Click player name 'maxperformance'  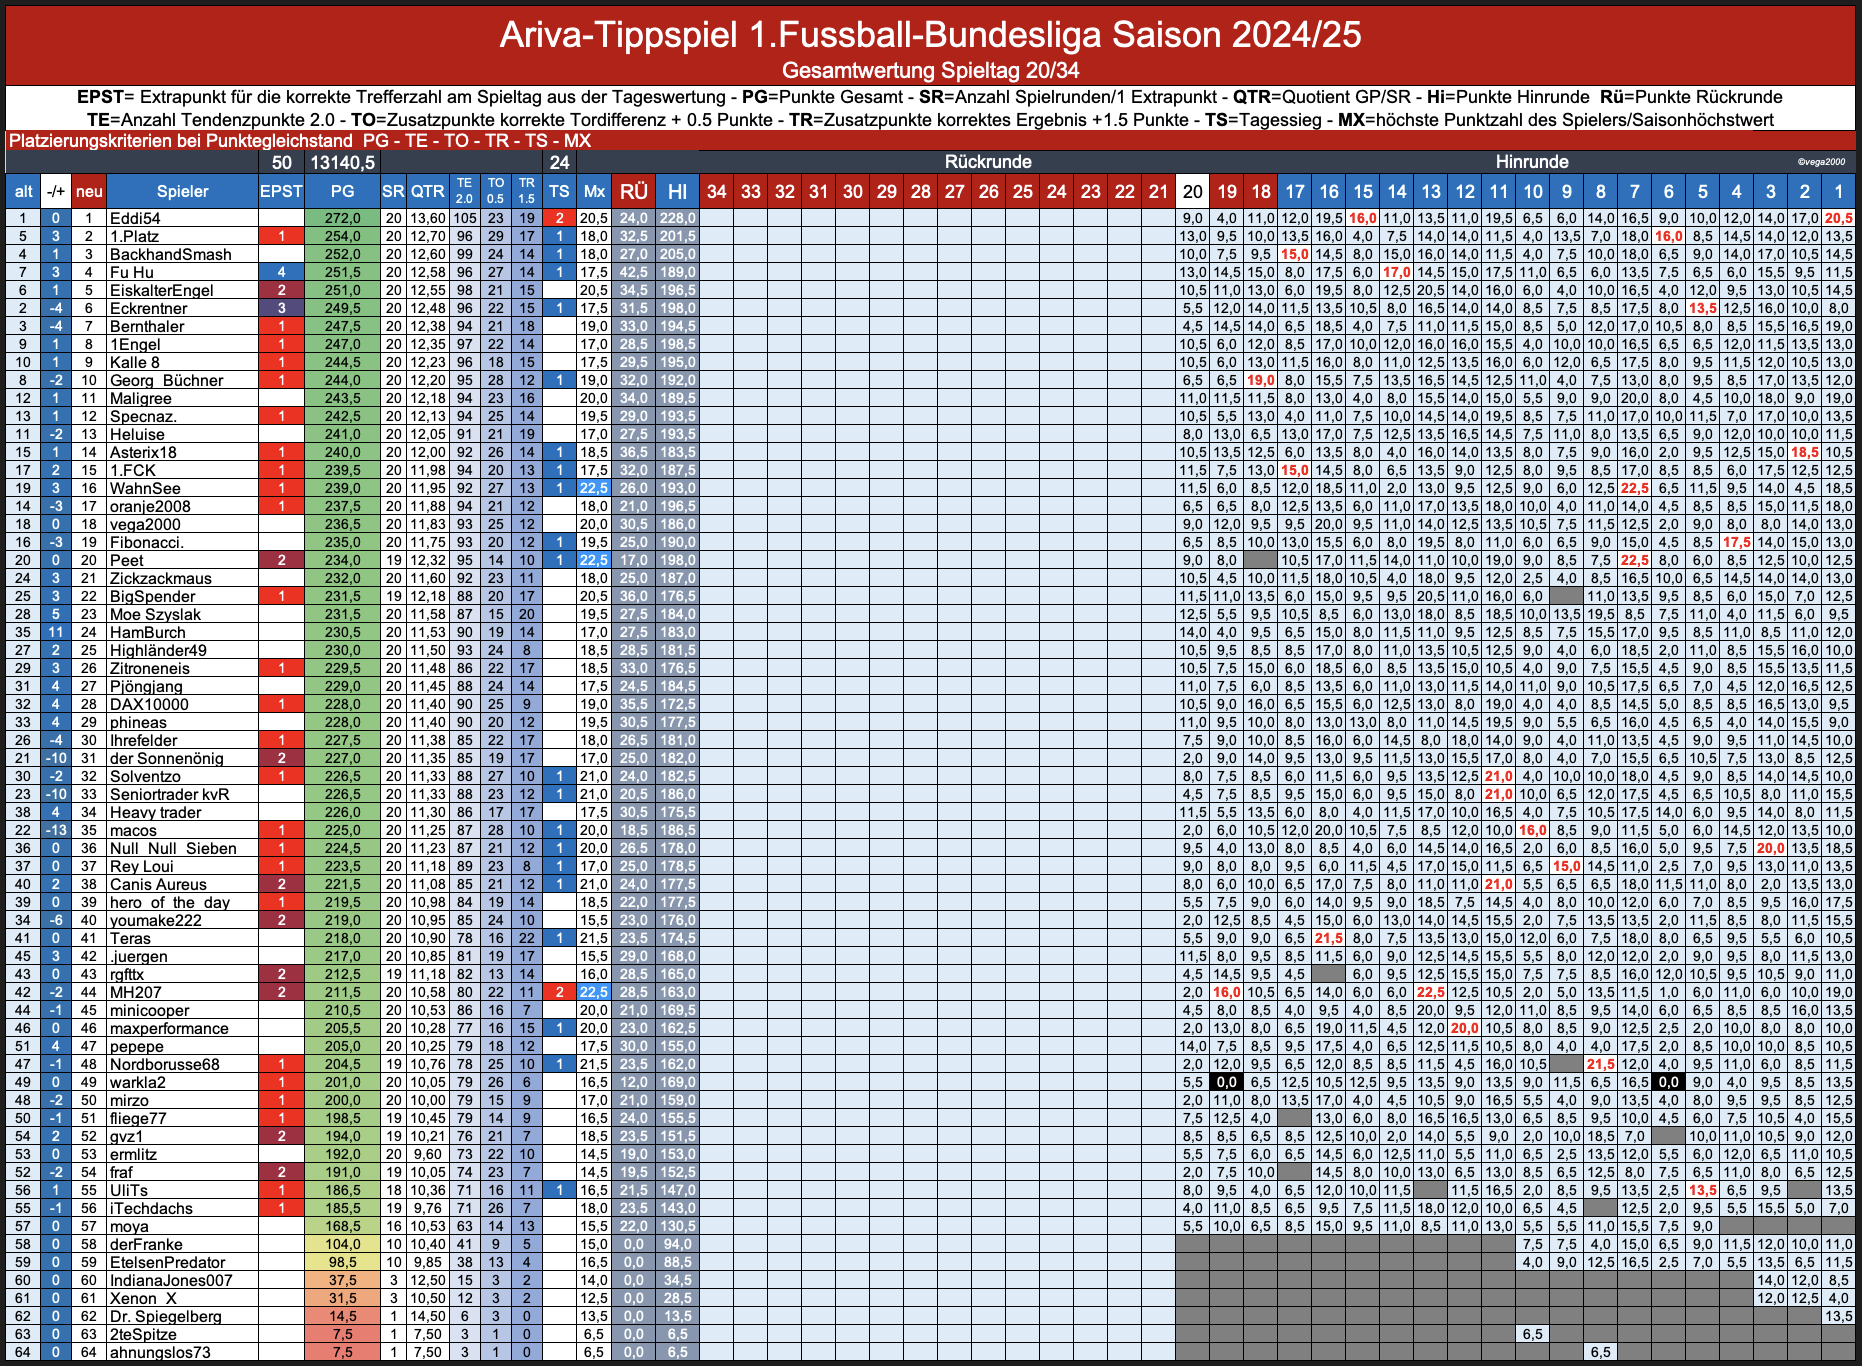169,1028
